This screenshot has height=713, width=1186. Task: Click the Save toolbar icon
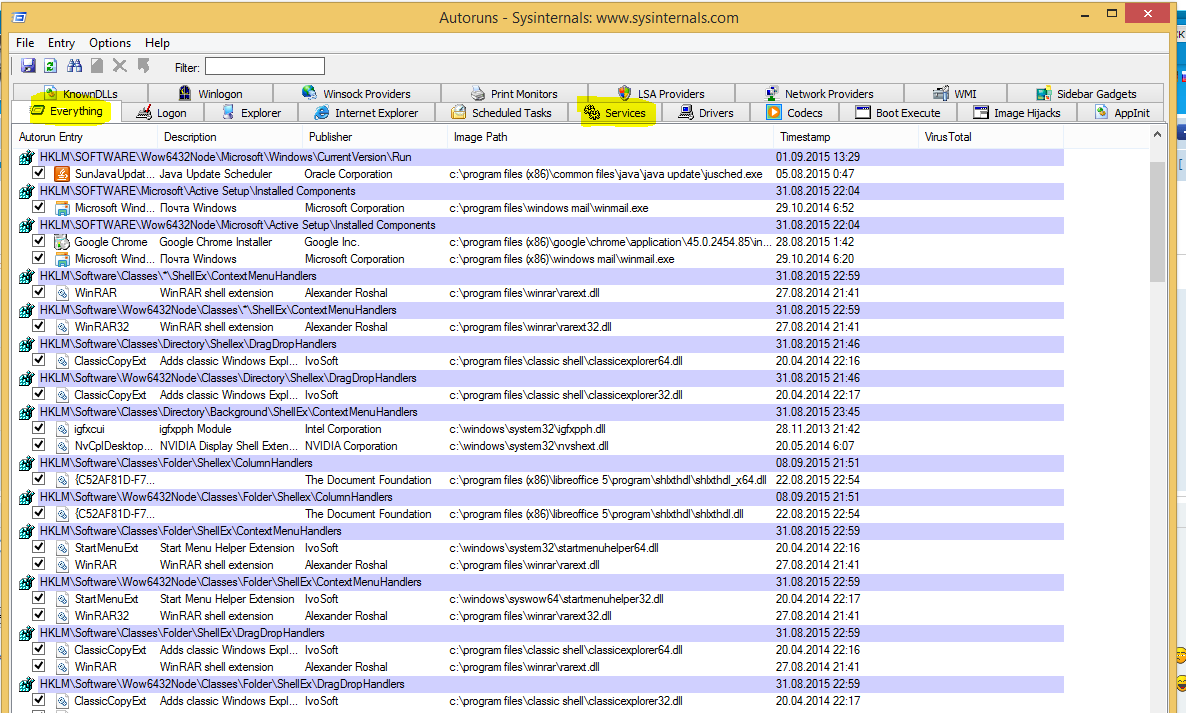(x=28, y=66)
